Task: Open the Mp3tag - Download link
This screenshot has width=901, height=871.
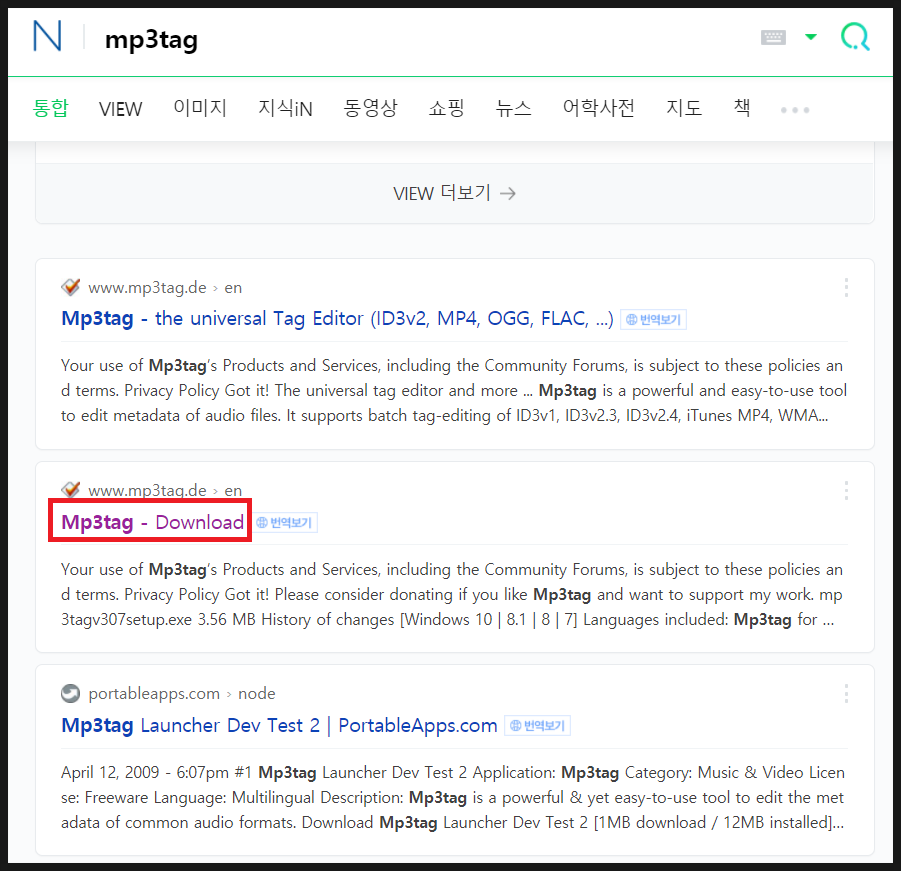Action: click(x=152, y=522)
